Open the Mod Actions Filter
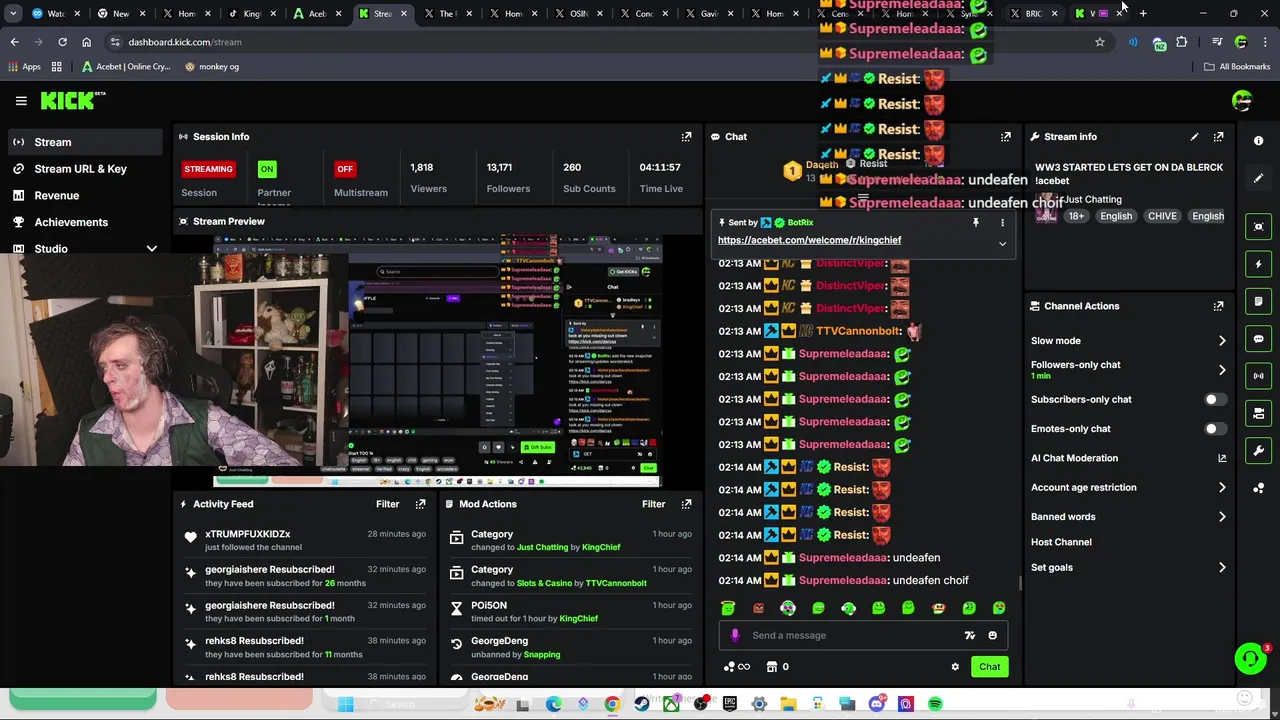Viewport: 1280px width, 720px height. [x=653, y=504]
